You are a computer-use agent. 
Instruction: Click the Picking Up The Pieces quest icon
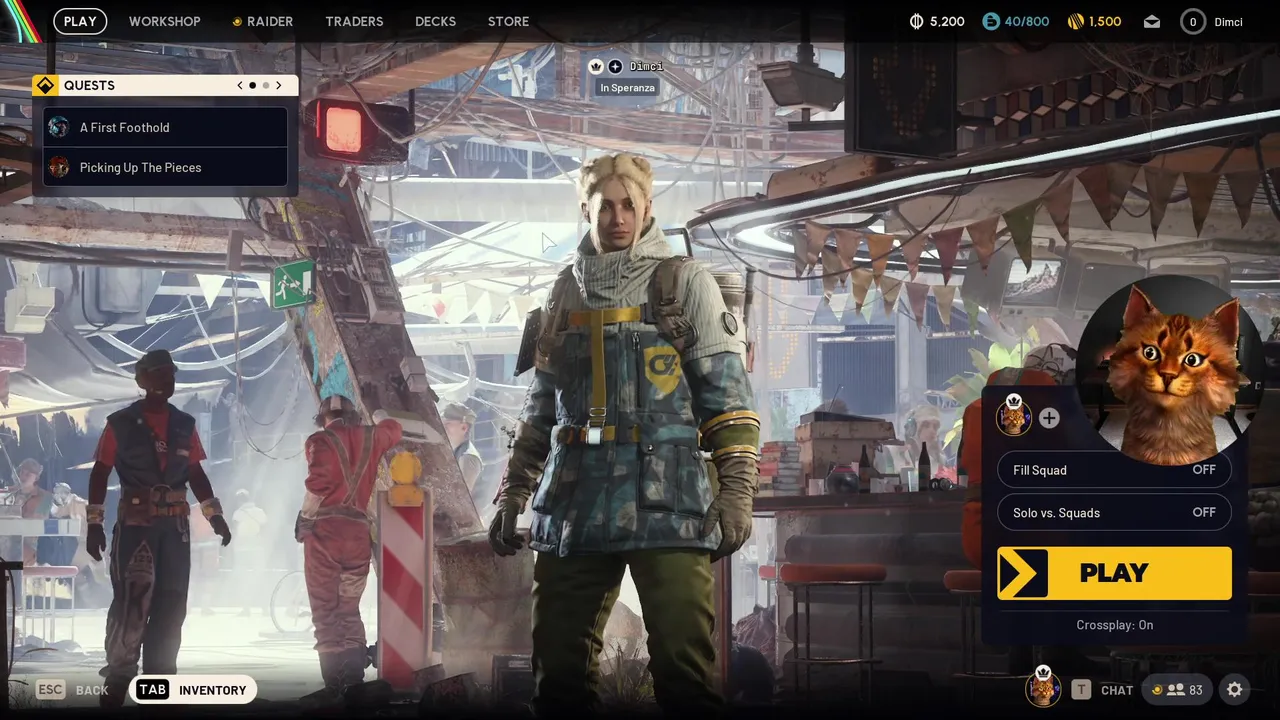point(59,167)
